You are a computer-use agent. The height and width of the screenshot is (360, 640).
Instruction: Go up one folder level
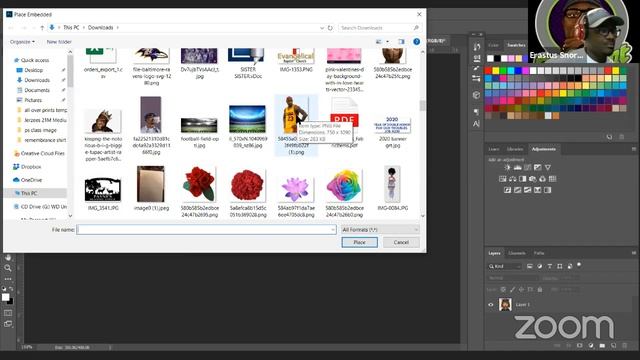pos(42,28)
